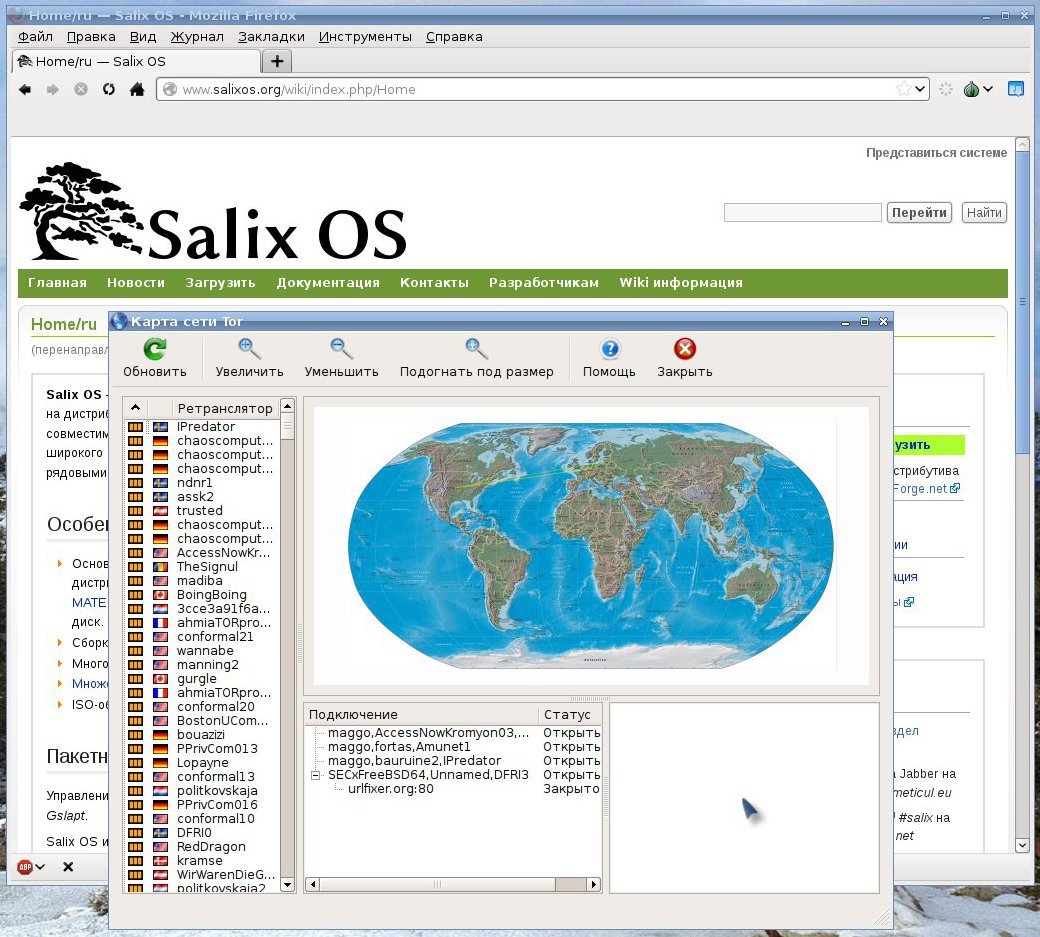The image size is (1040, 937).
Task: Click the Статус column header
Action: [569, 714]
